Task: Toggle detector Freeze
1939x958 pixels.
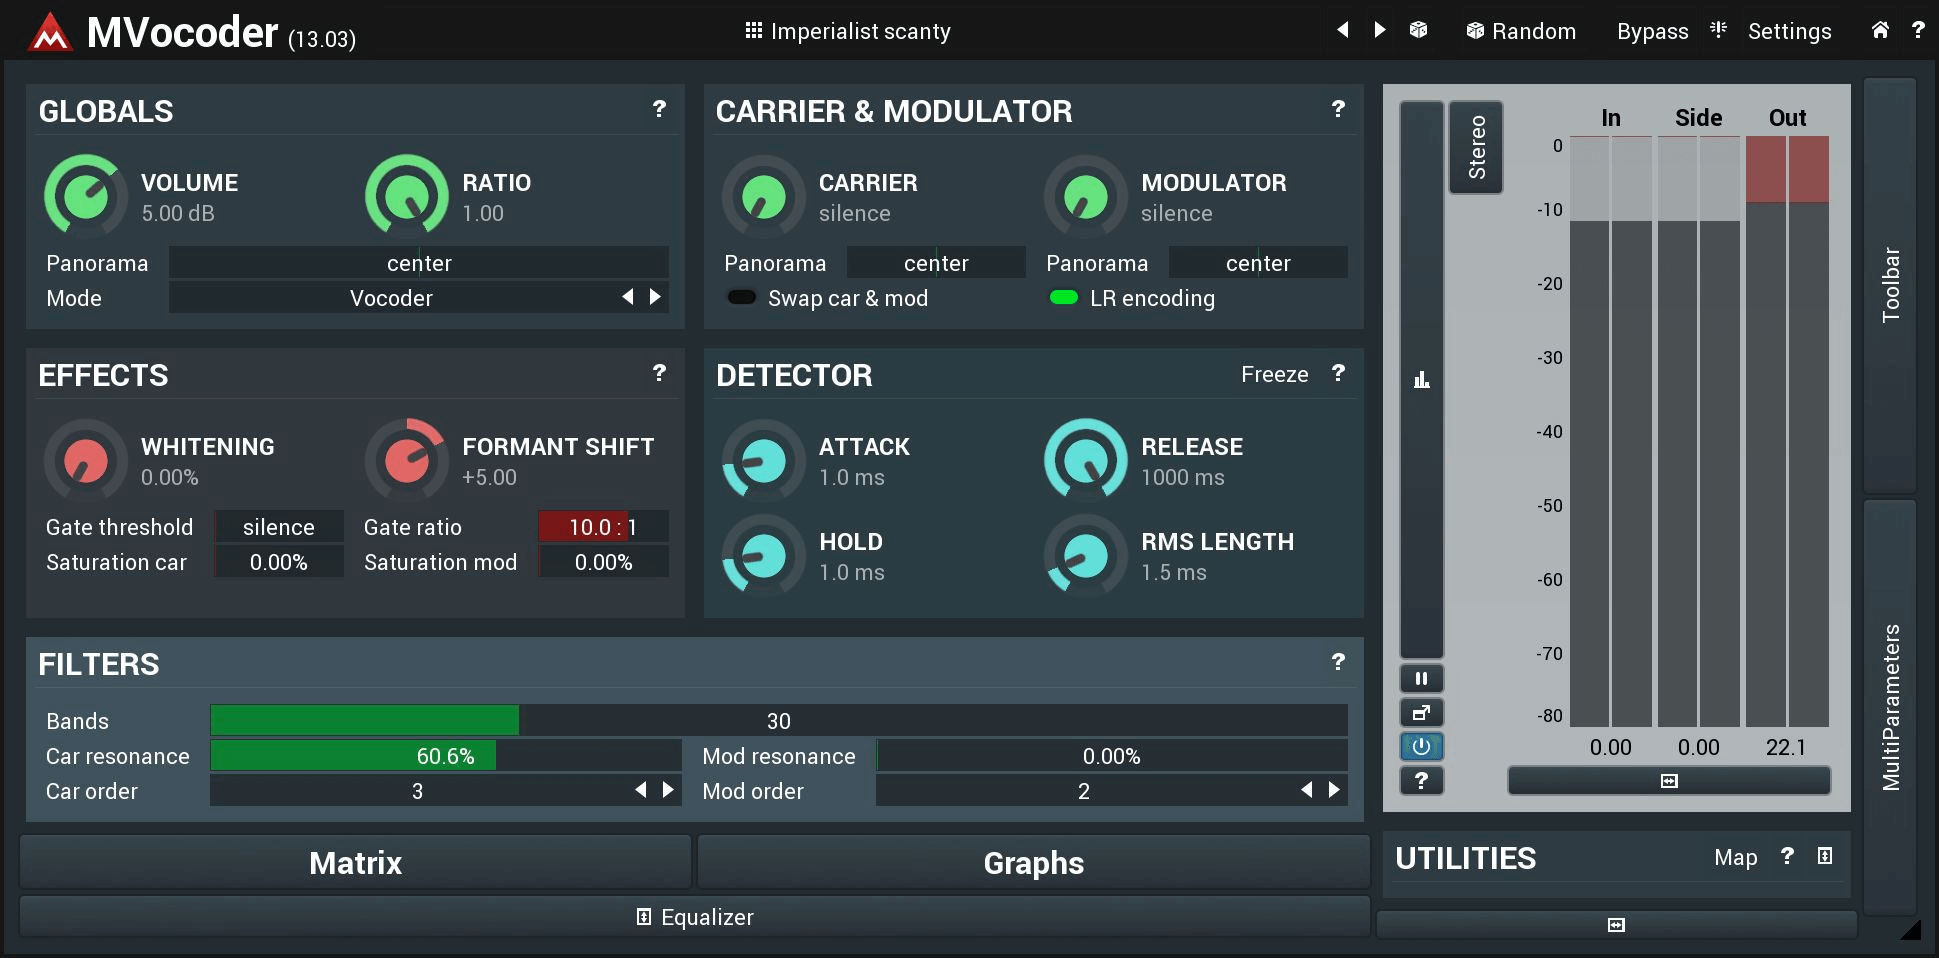Action: pyautogui.click(x=1274, y=374)
